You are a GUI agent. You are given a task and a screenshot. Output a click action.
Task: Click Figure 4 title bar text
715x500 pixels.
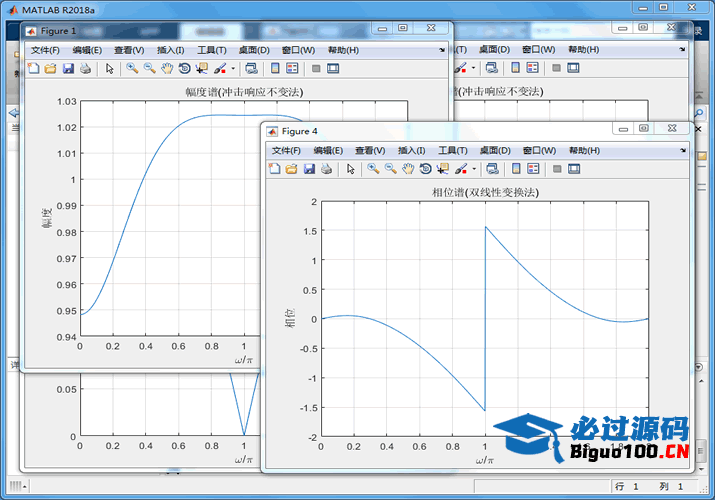pos(300,131)
